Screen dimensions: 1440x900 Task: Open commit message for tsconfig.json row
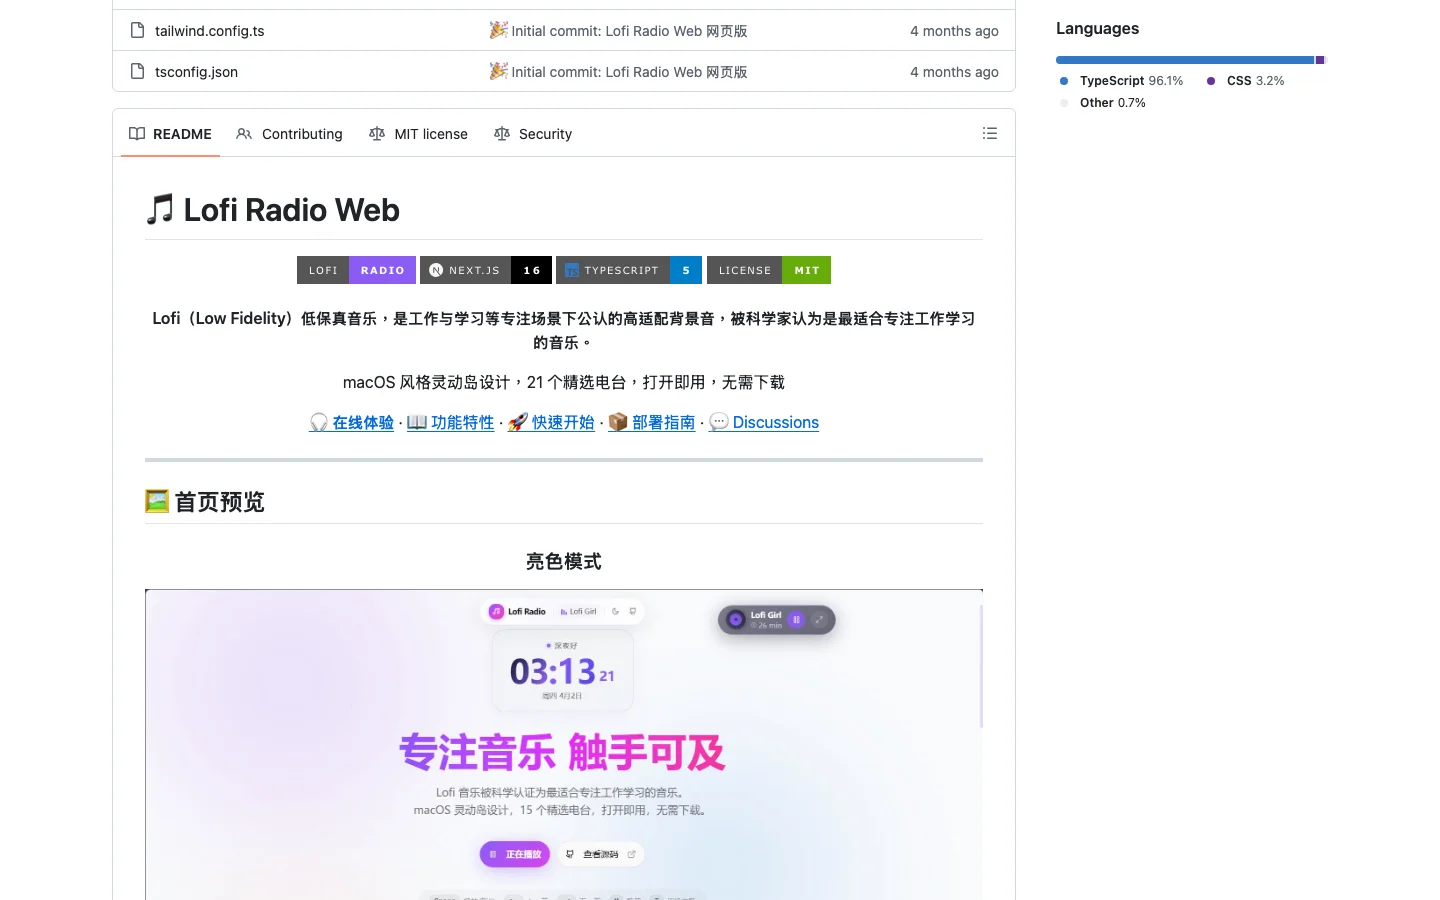[x=618, y=72]
